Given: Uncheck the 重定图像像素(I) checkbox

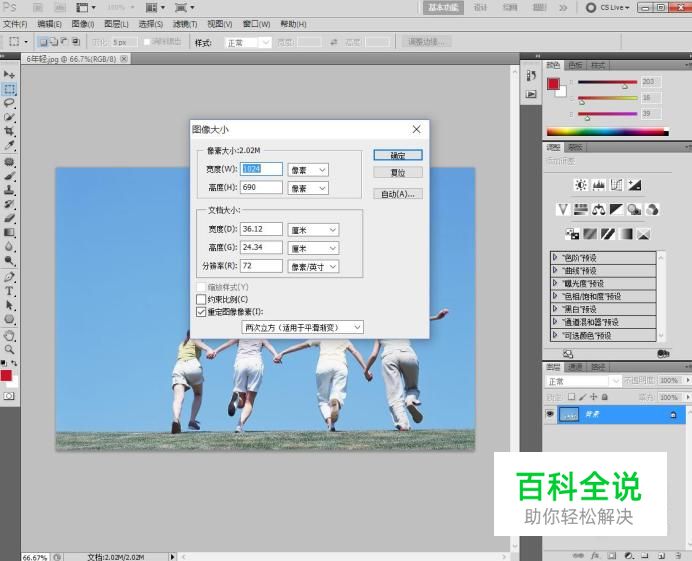Looking at the screenshot, I should [201, 312].
